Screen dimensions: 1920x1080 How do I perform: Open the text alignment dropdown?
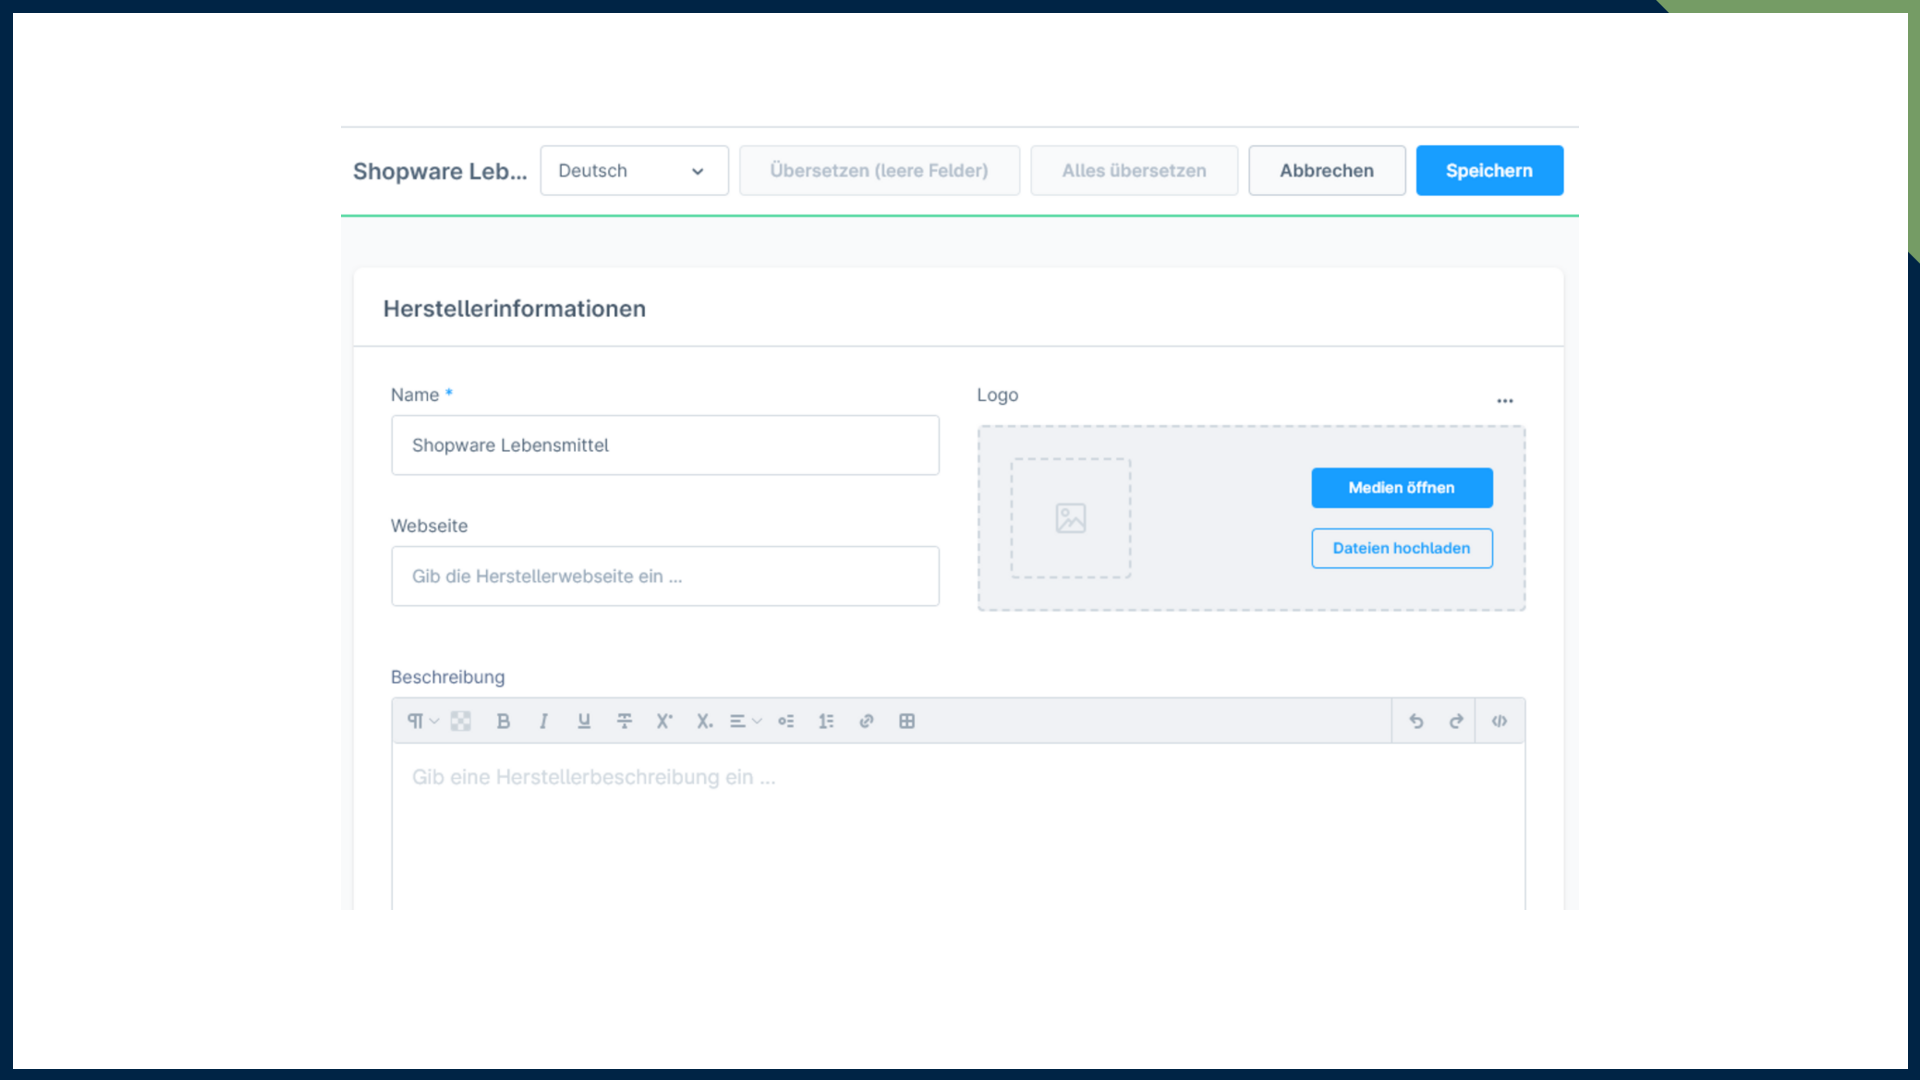(745, 721)
